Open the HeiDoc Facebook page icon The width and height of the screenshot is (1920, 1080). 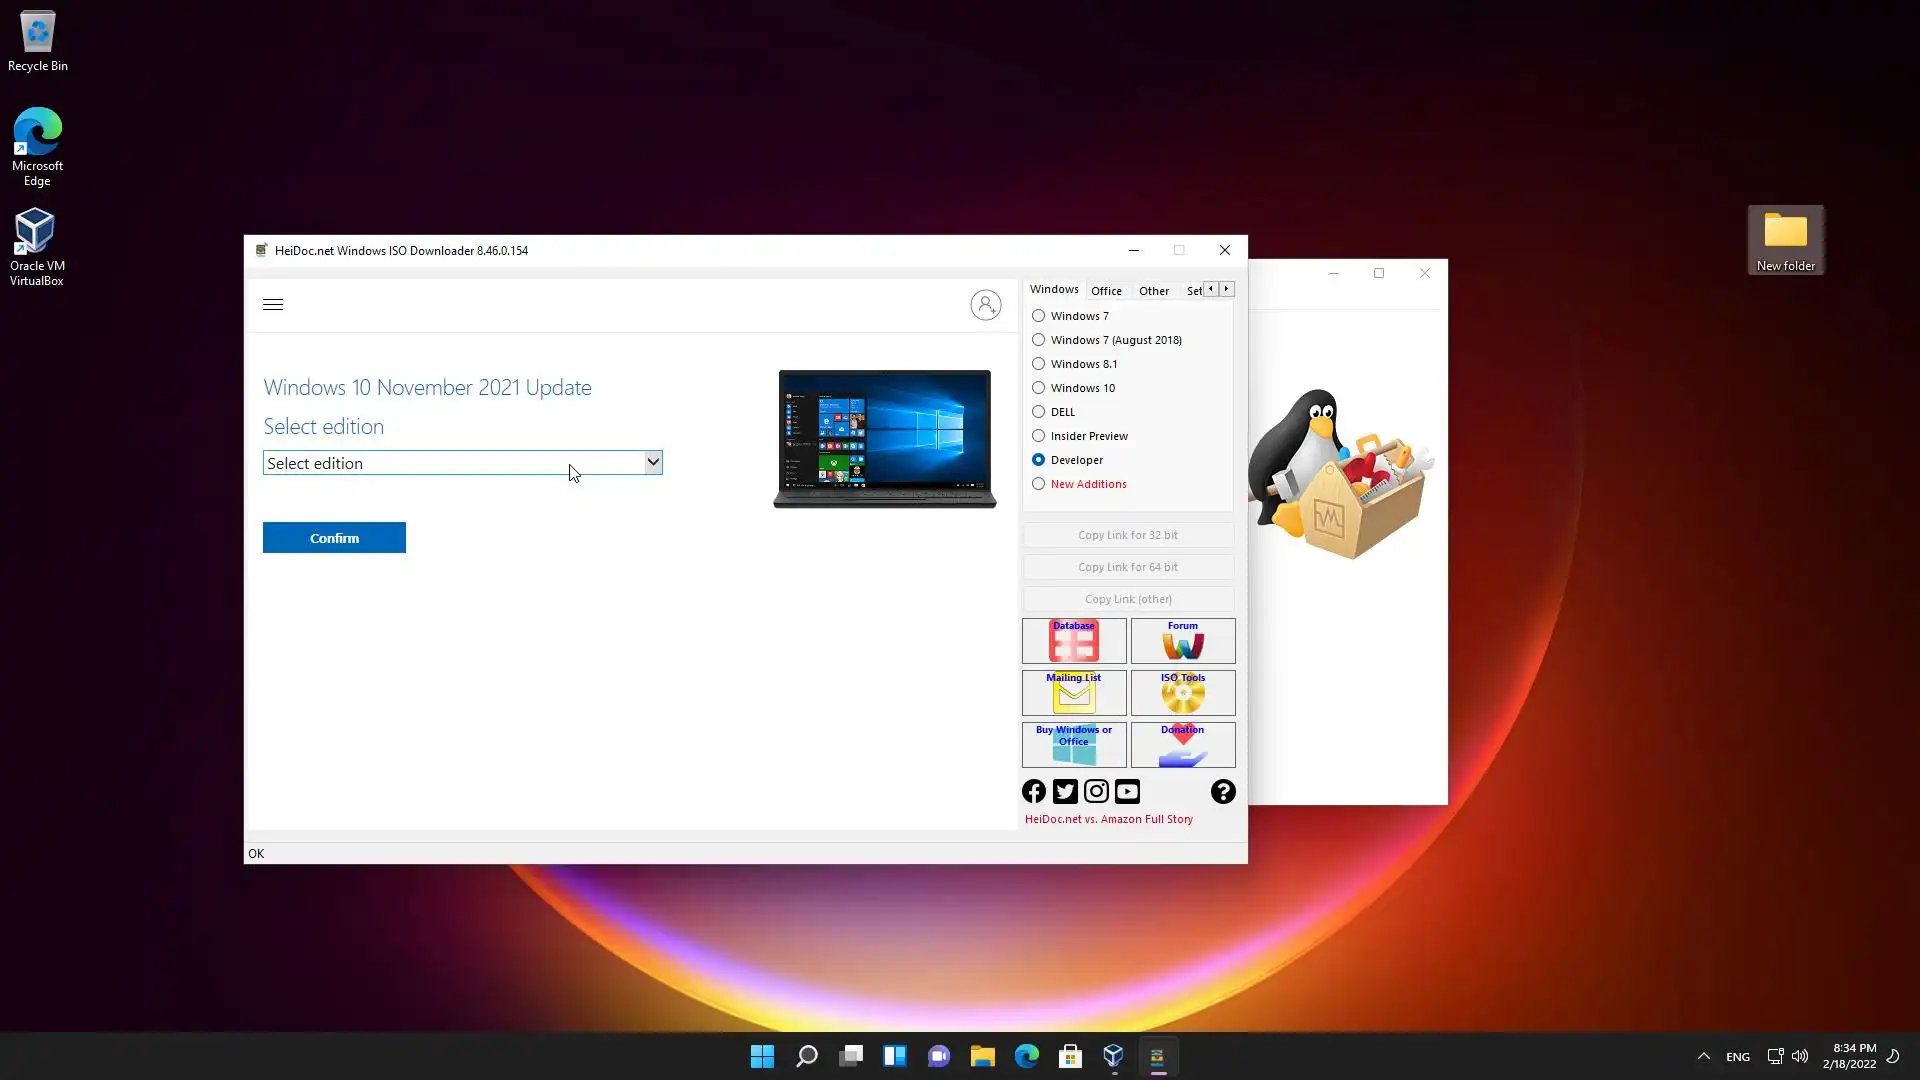tap(1034, 792)
